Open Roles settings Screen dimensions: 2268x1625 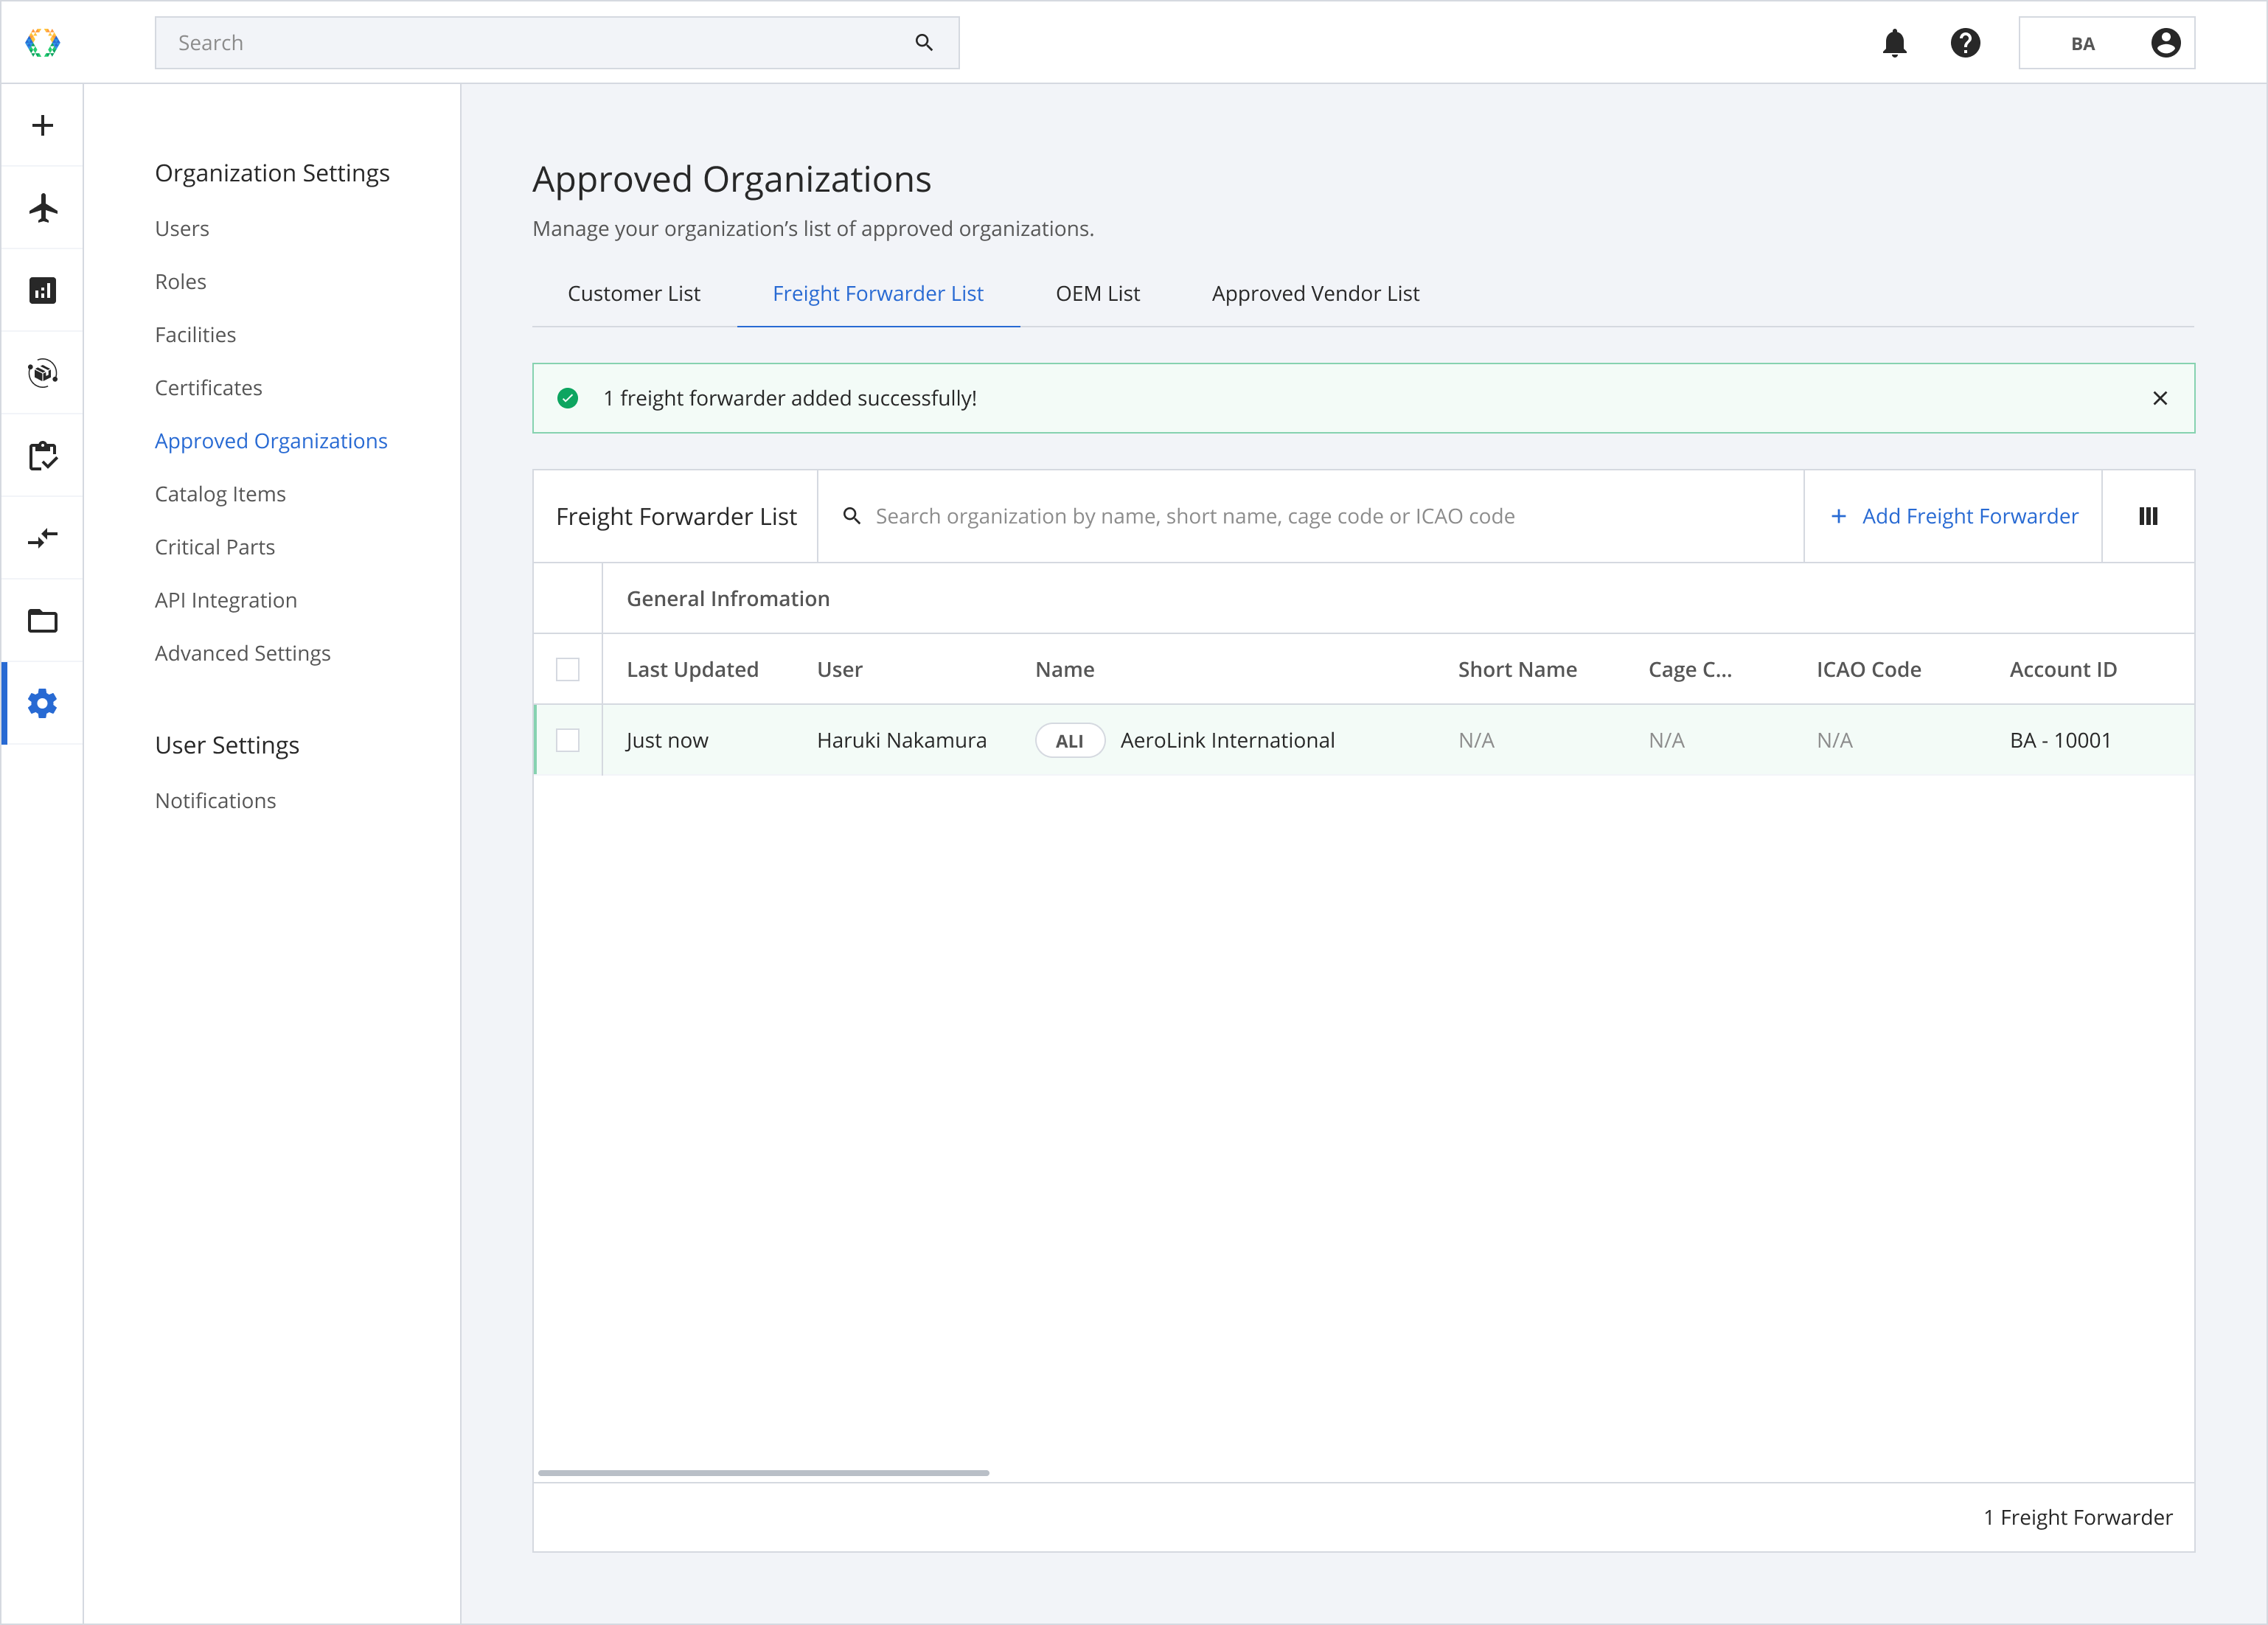(x=180, y=281)
